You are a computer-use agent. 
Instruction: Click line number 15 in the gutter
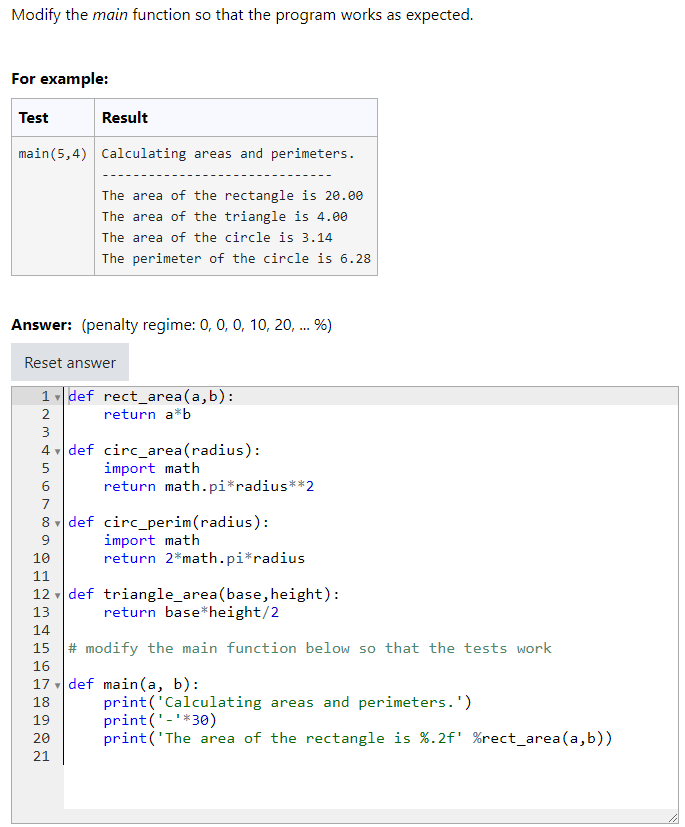click(41, 648)
